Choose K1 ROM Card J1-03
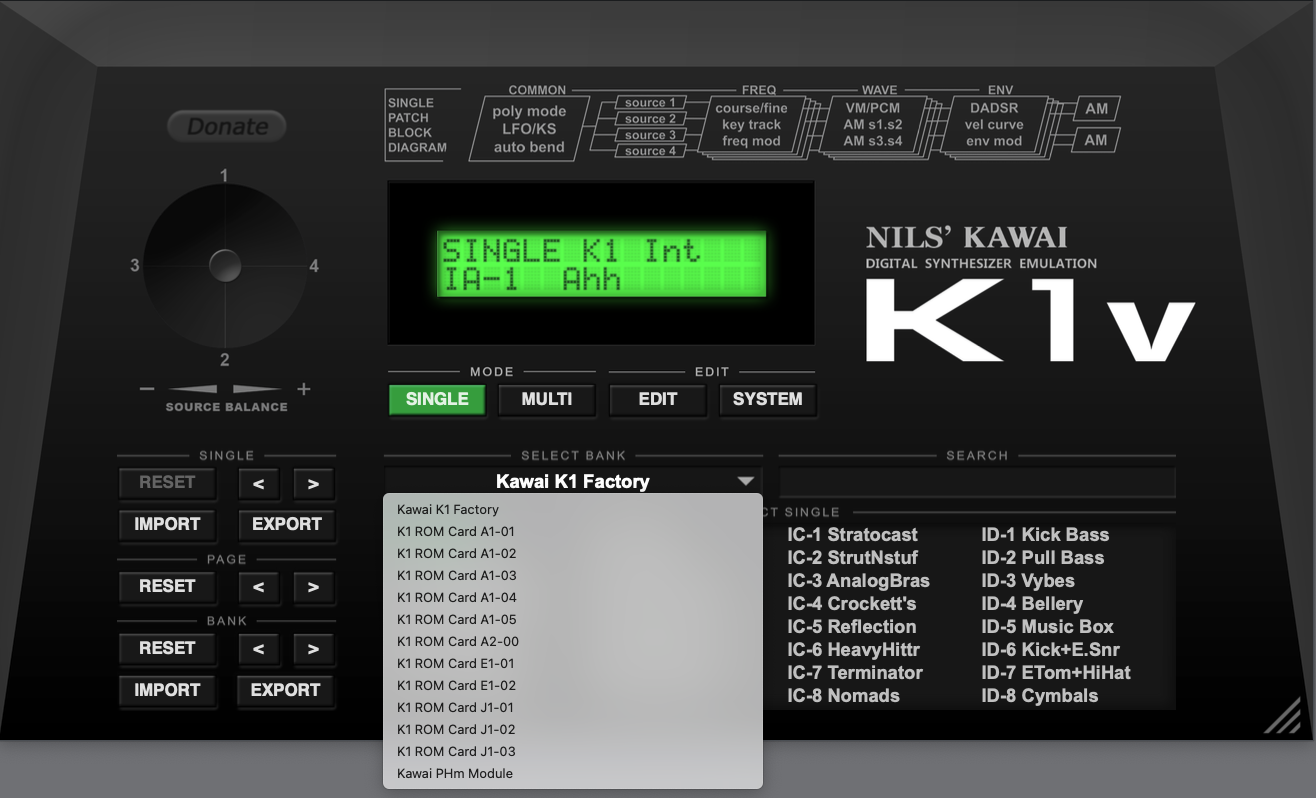 point(573,752)
